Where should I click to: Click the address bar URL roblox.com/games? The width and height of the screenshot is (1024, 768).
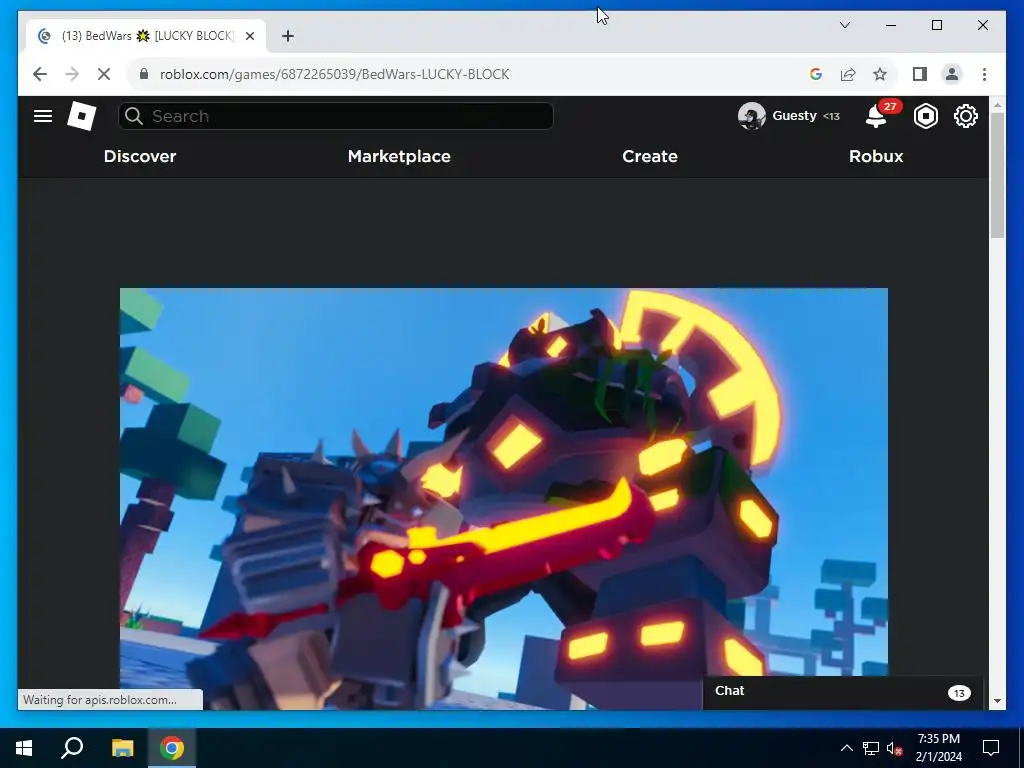(x=334, y=74)
